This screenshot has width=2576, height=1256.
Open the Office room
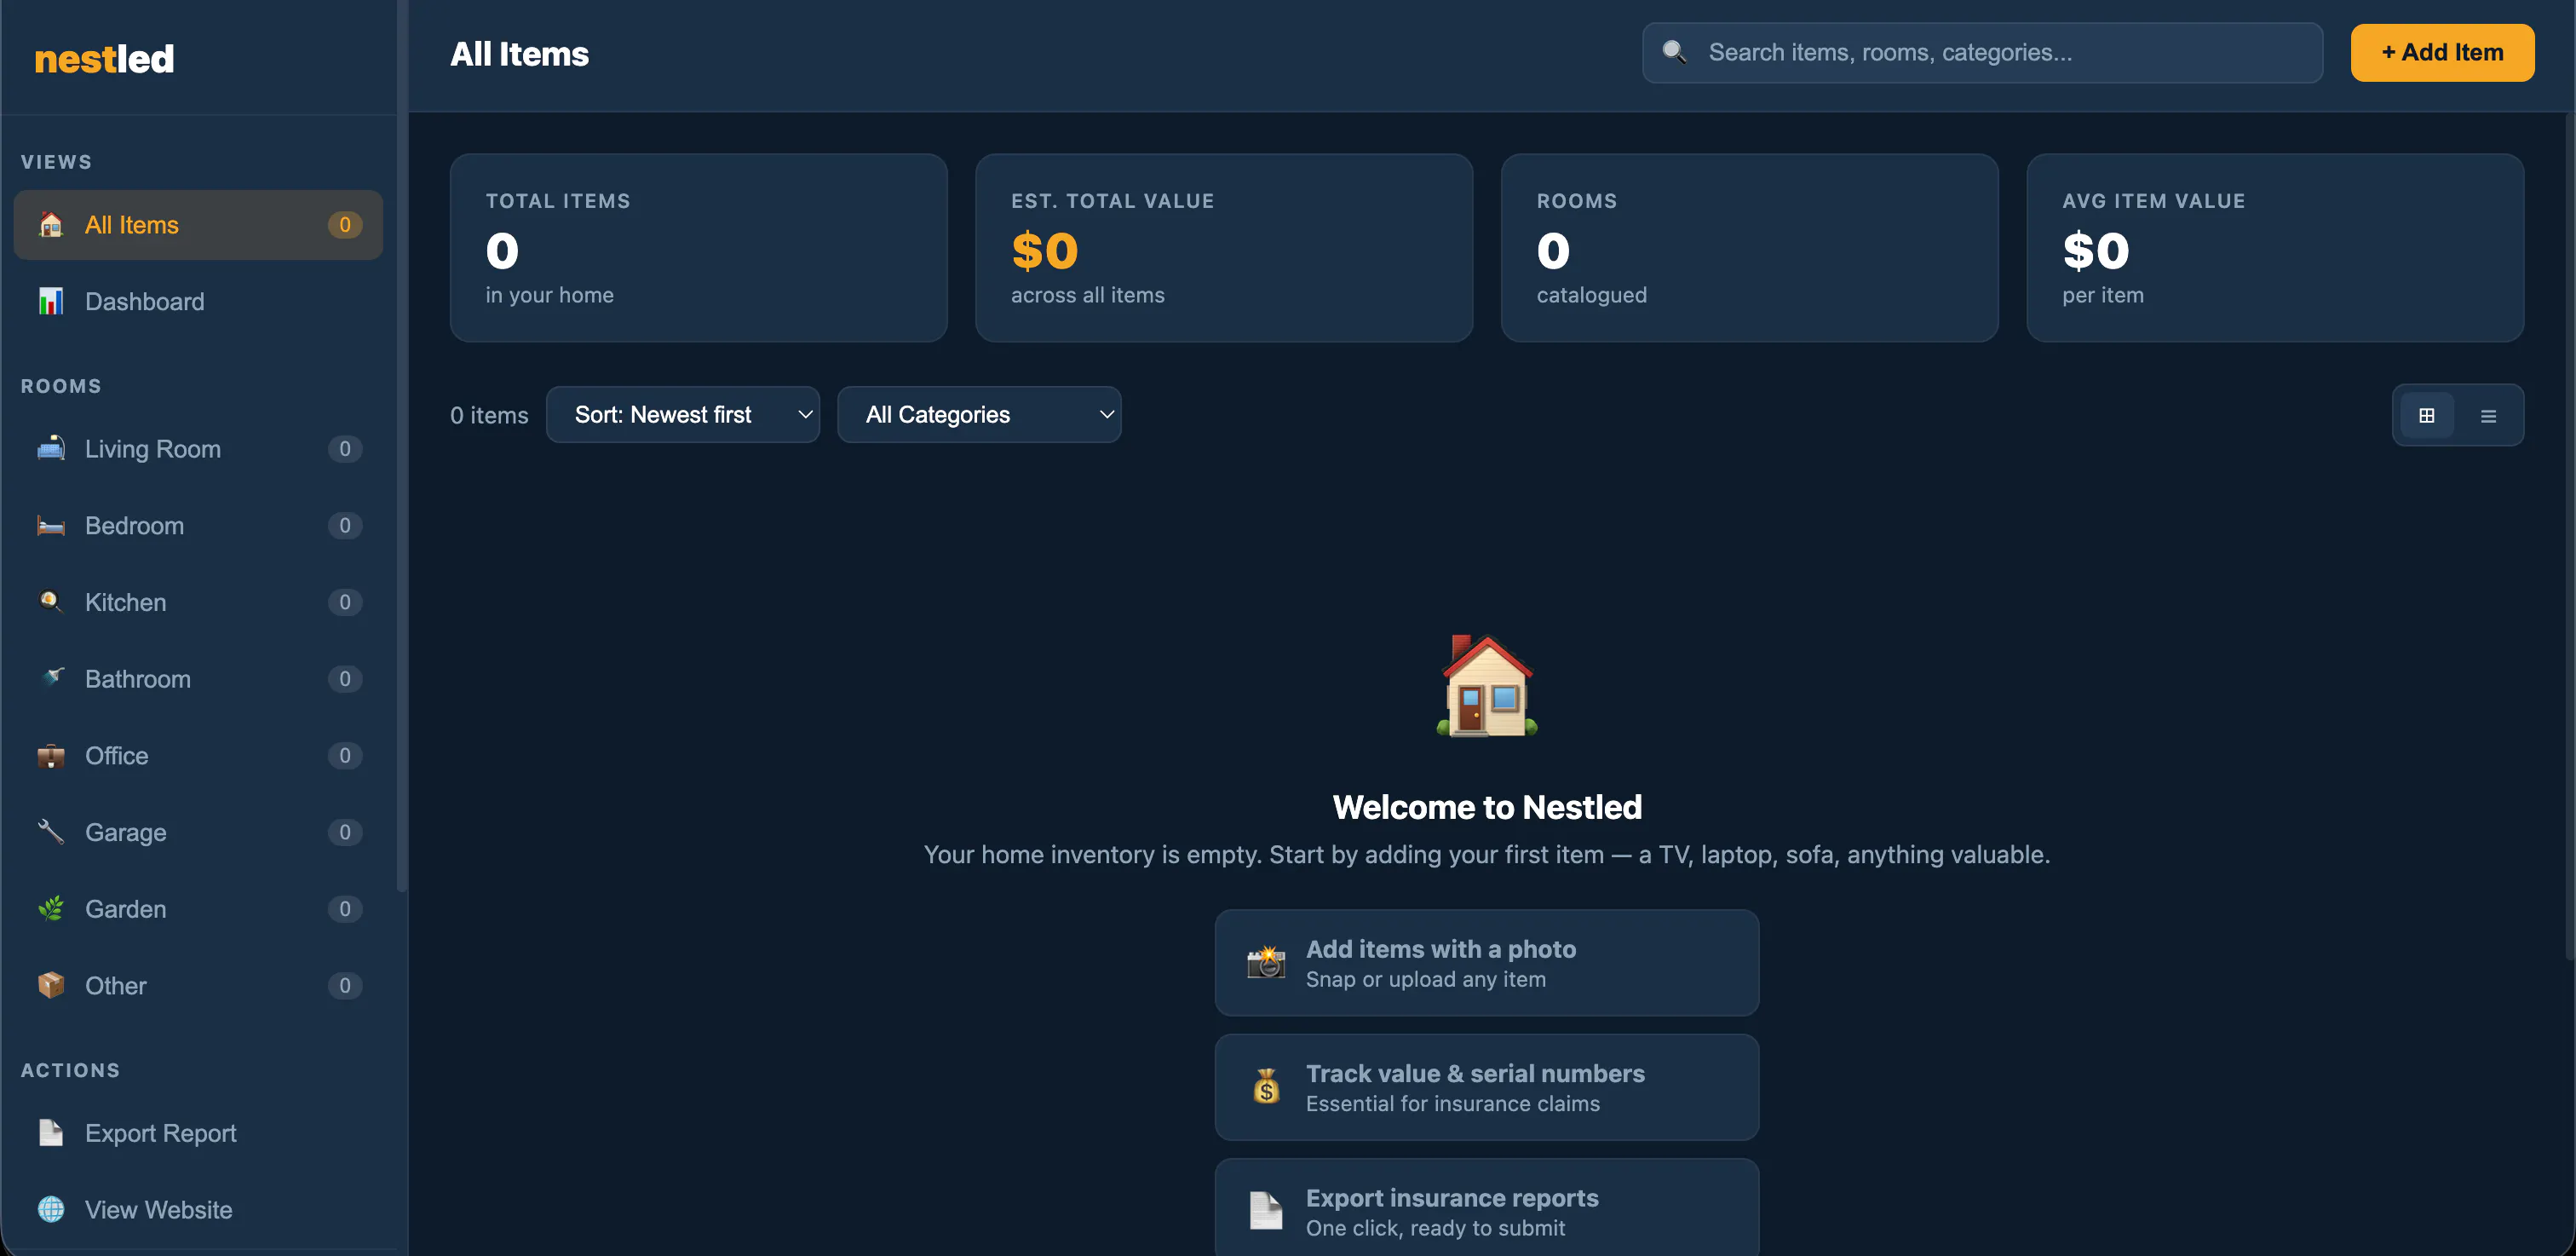[x=198, y=756]
